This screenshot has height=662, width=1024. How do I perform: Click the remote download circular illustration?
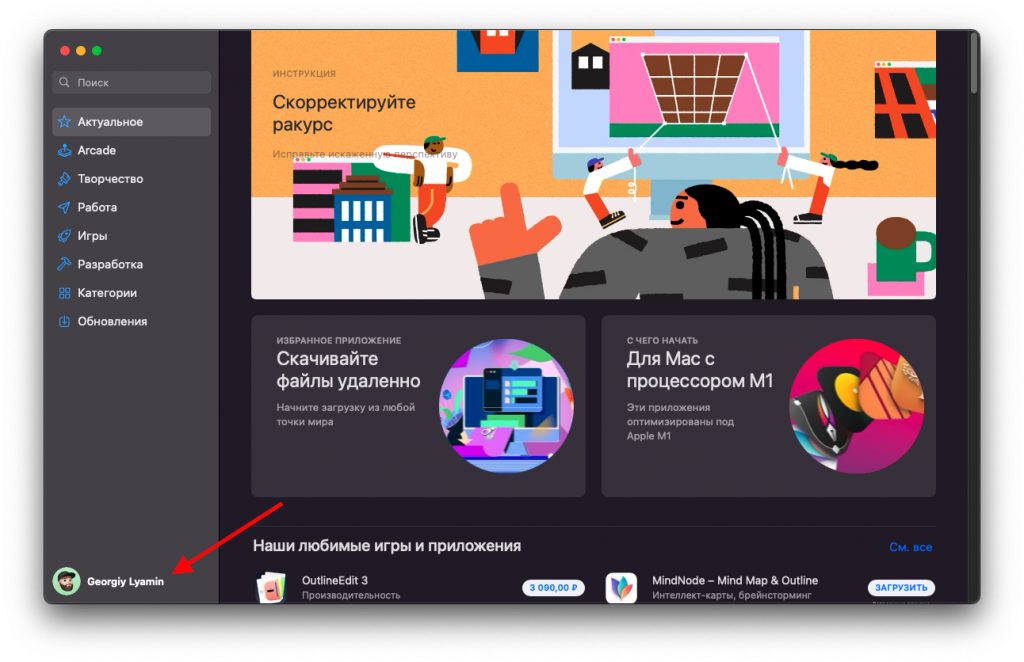click(x=506, y=405)
